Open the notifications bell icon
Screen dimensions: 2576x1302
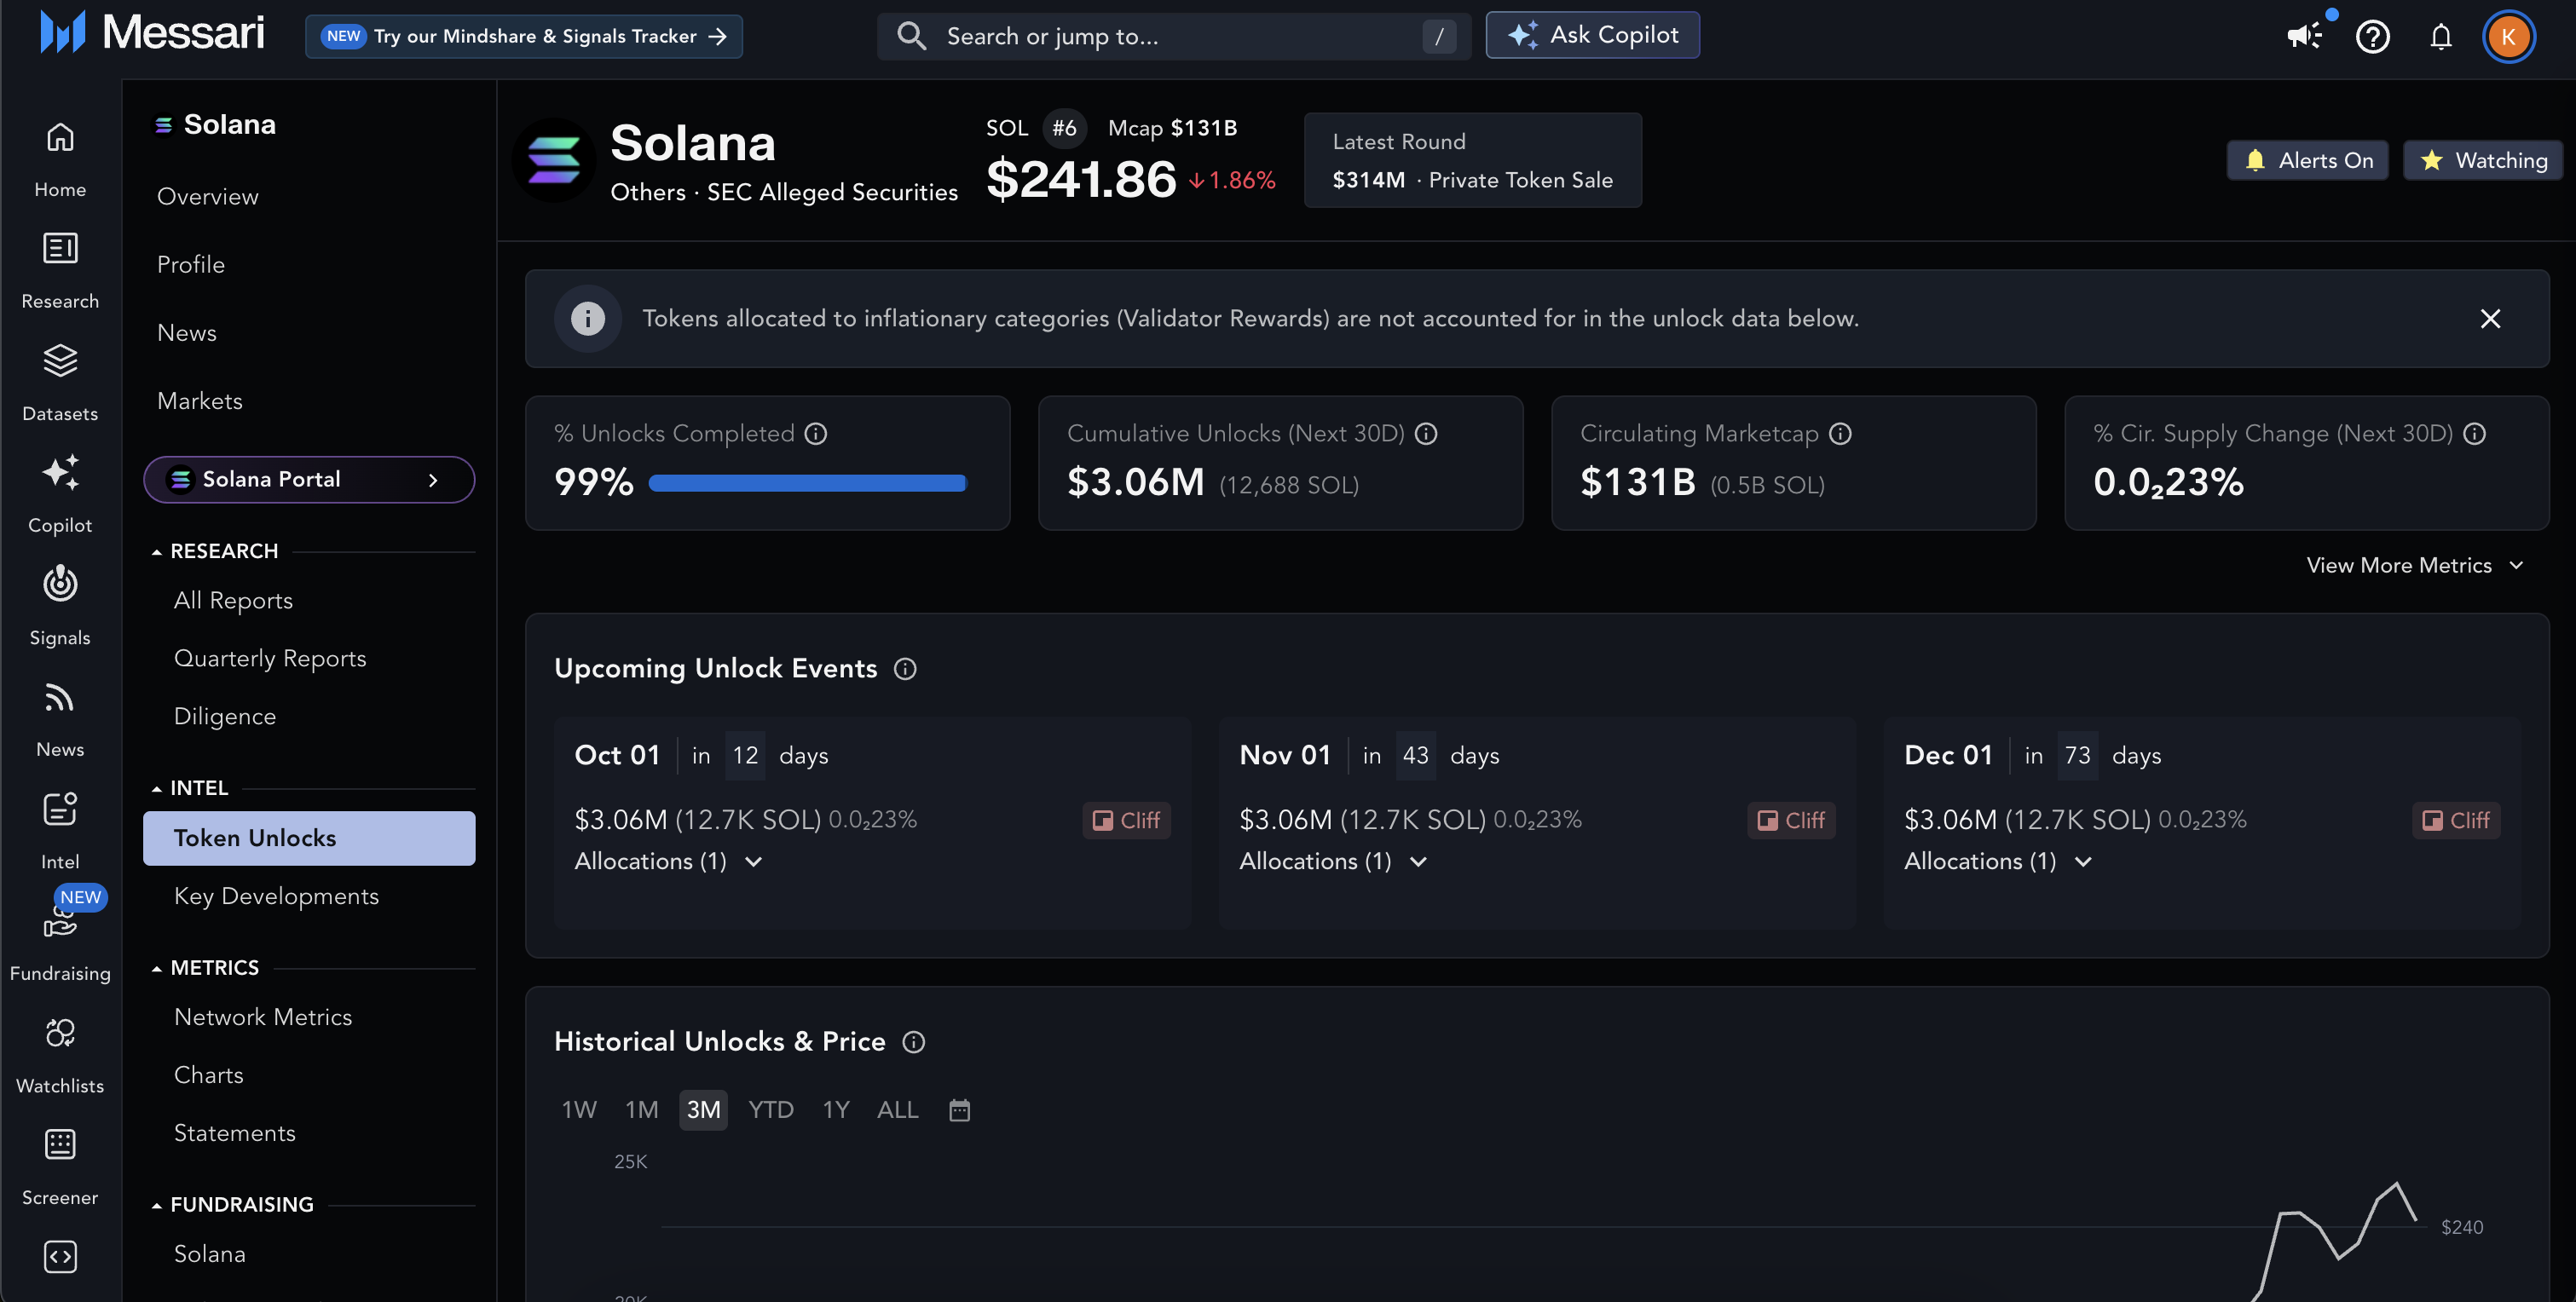[2441, 37]
